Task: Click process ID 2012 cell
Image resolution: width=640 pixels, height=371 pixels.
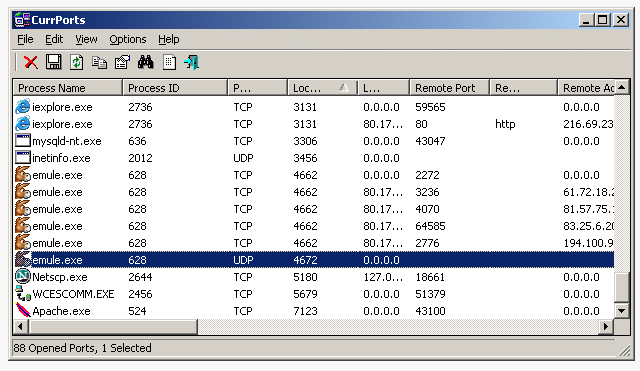Action: (140, 158)
